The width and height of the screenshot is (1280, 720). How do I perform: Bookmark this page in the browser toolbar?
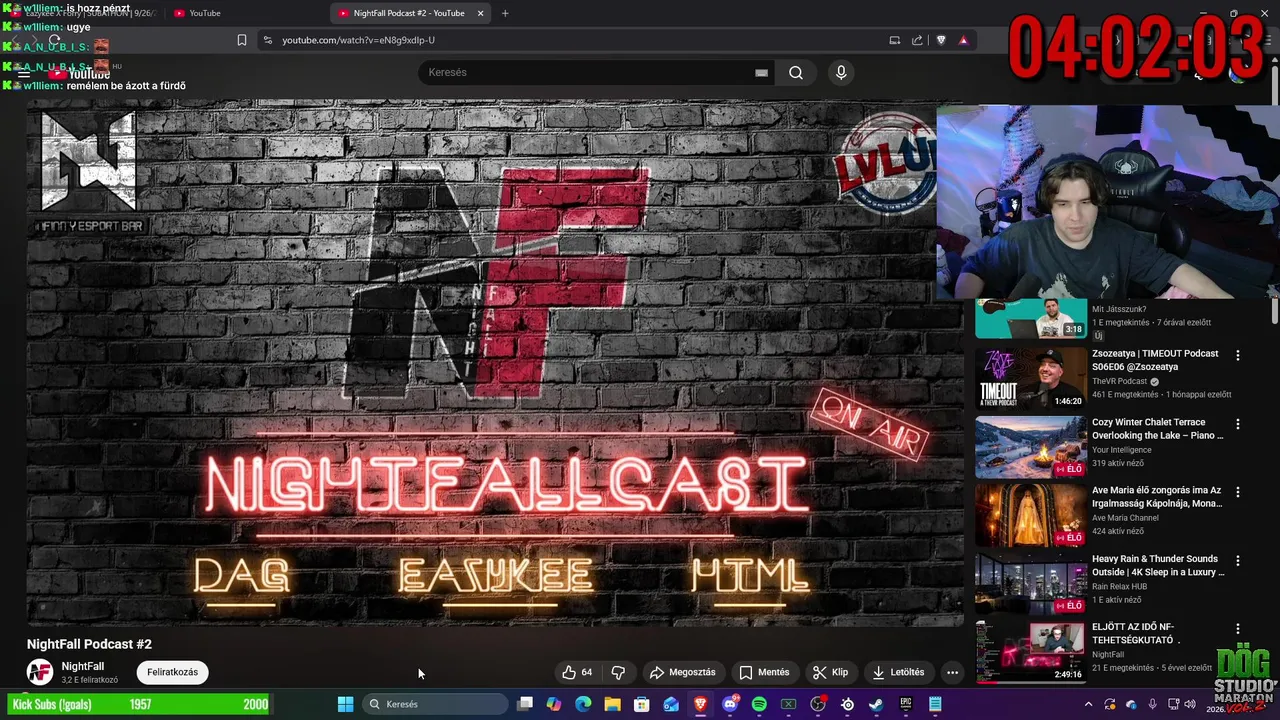[241, 40]
